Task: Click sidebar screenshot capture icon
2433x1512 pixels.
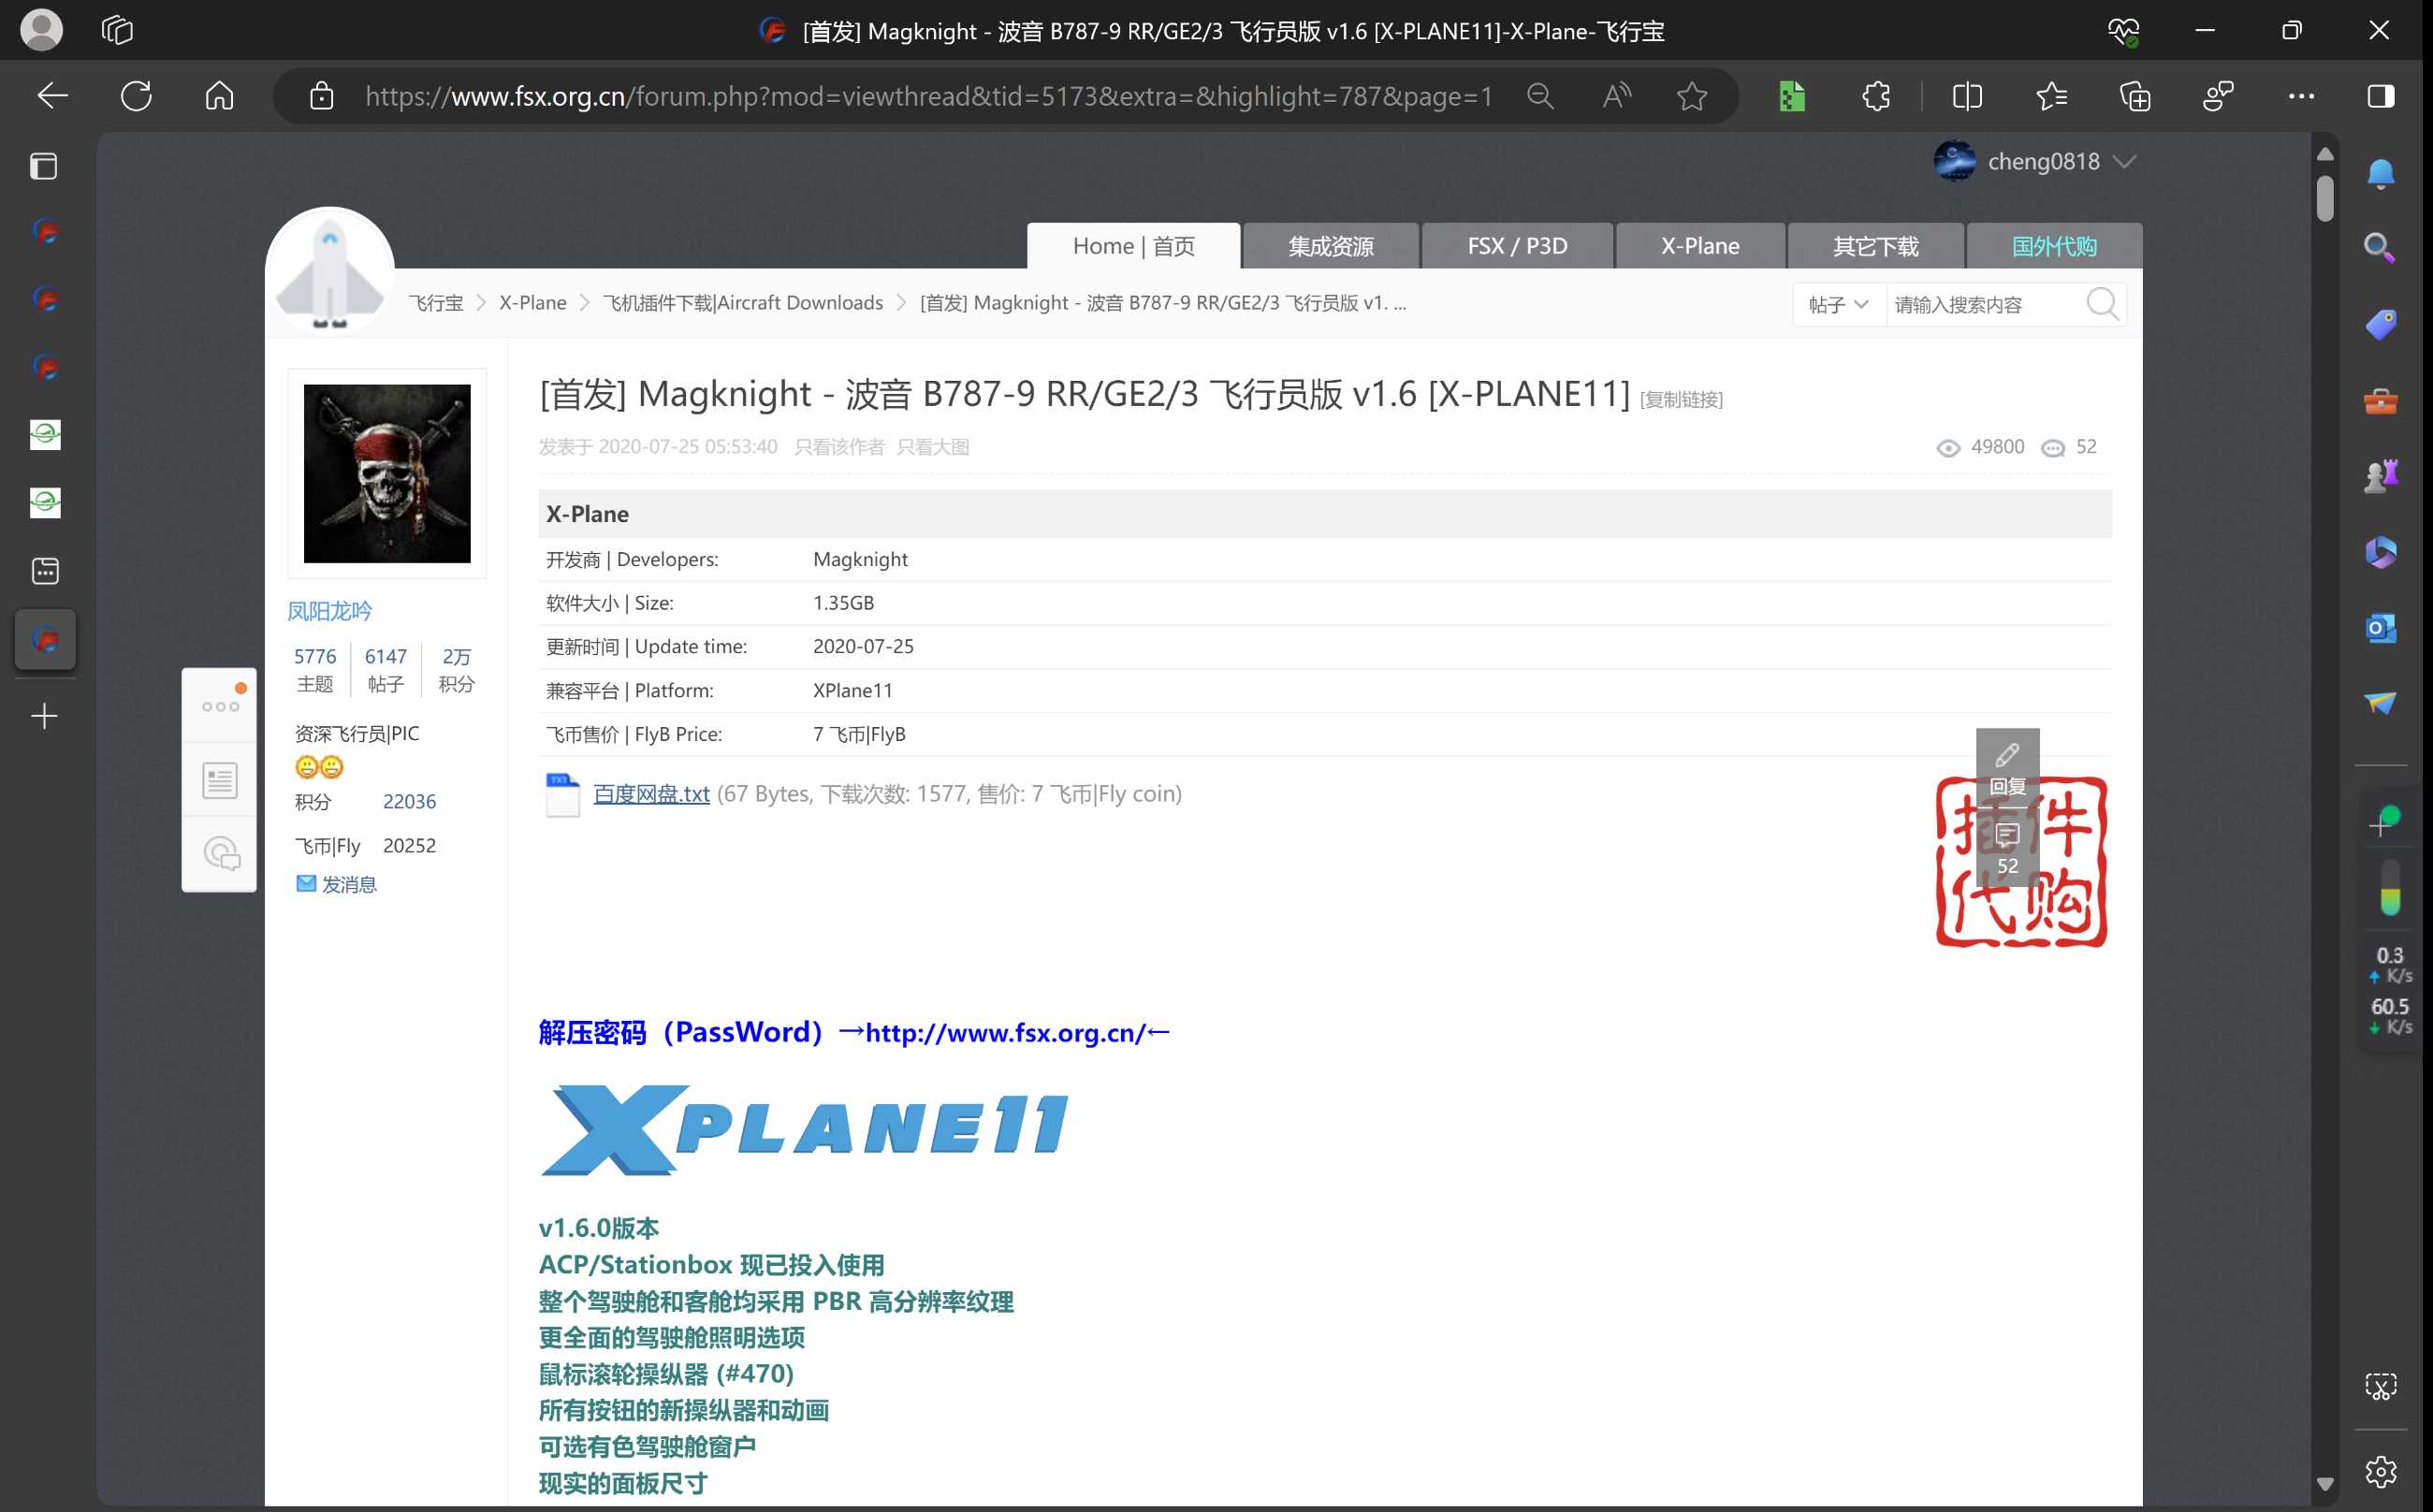Action: (x=2381, y=1386)
